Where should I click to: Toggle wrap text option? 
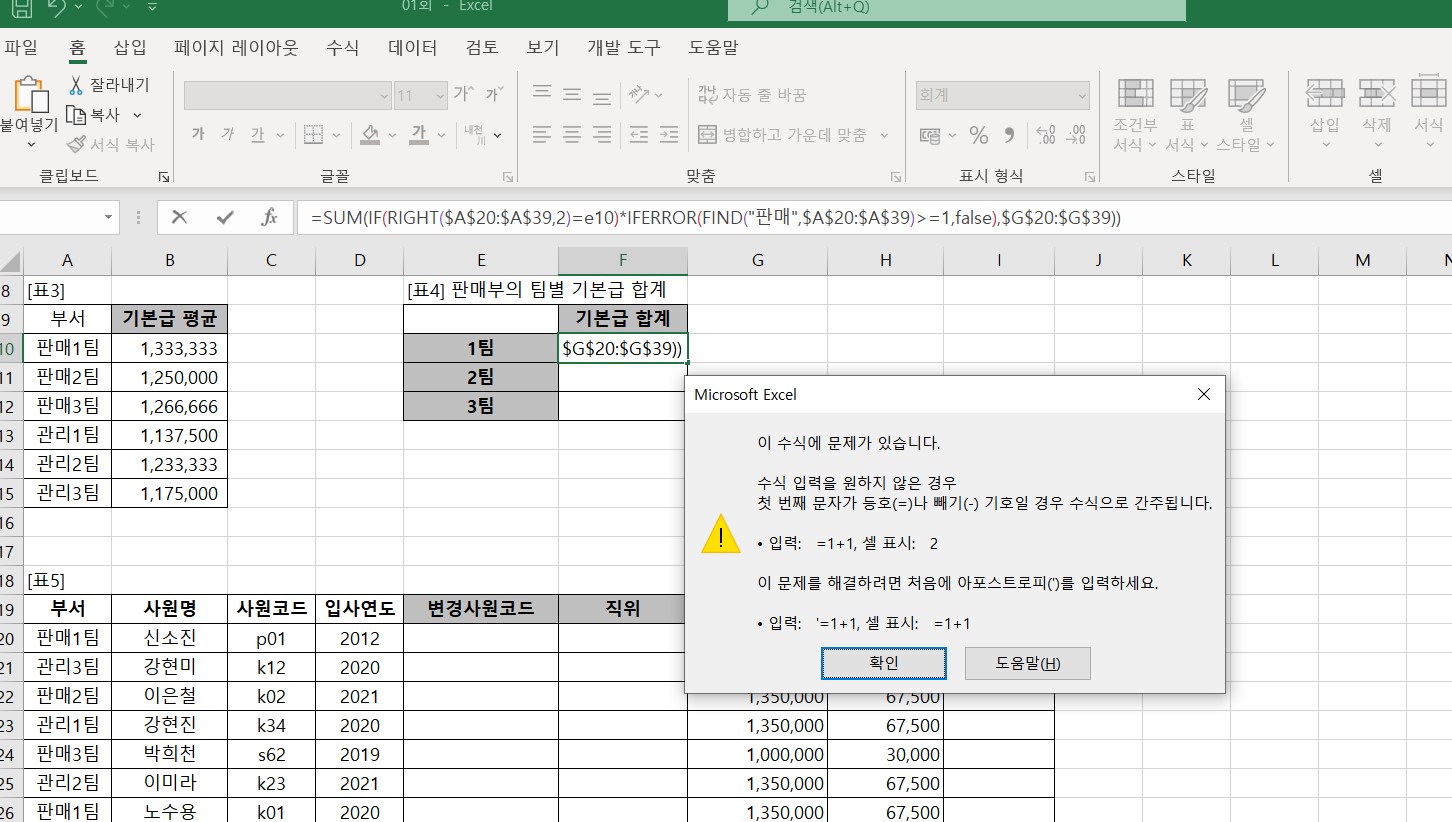pyautogui.click(x=708, y=95)
